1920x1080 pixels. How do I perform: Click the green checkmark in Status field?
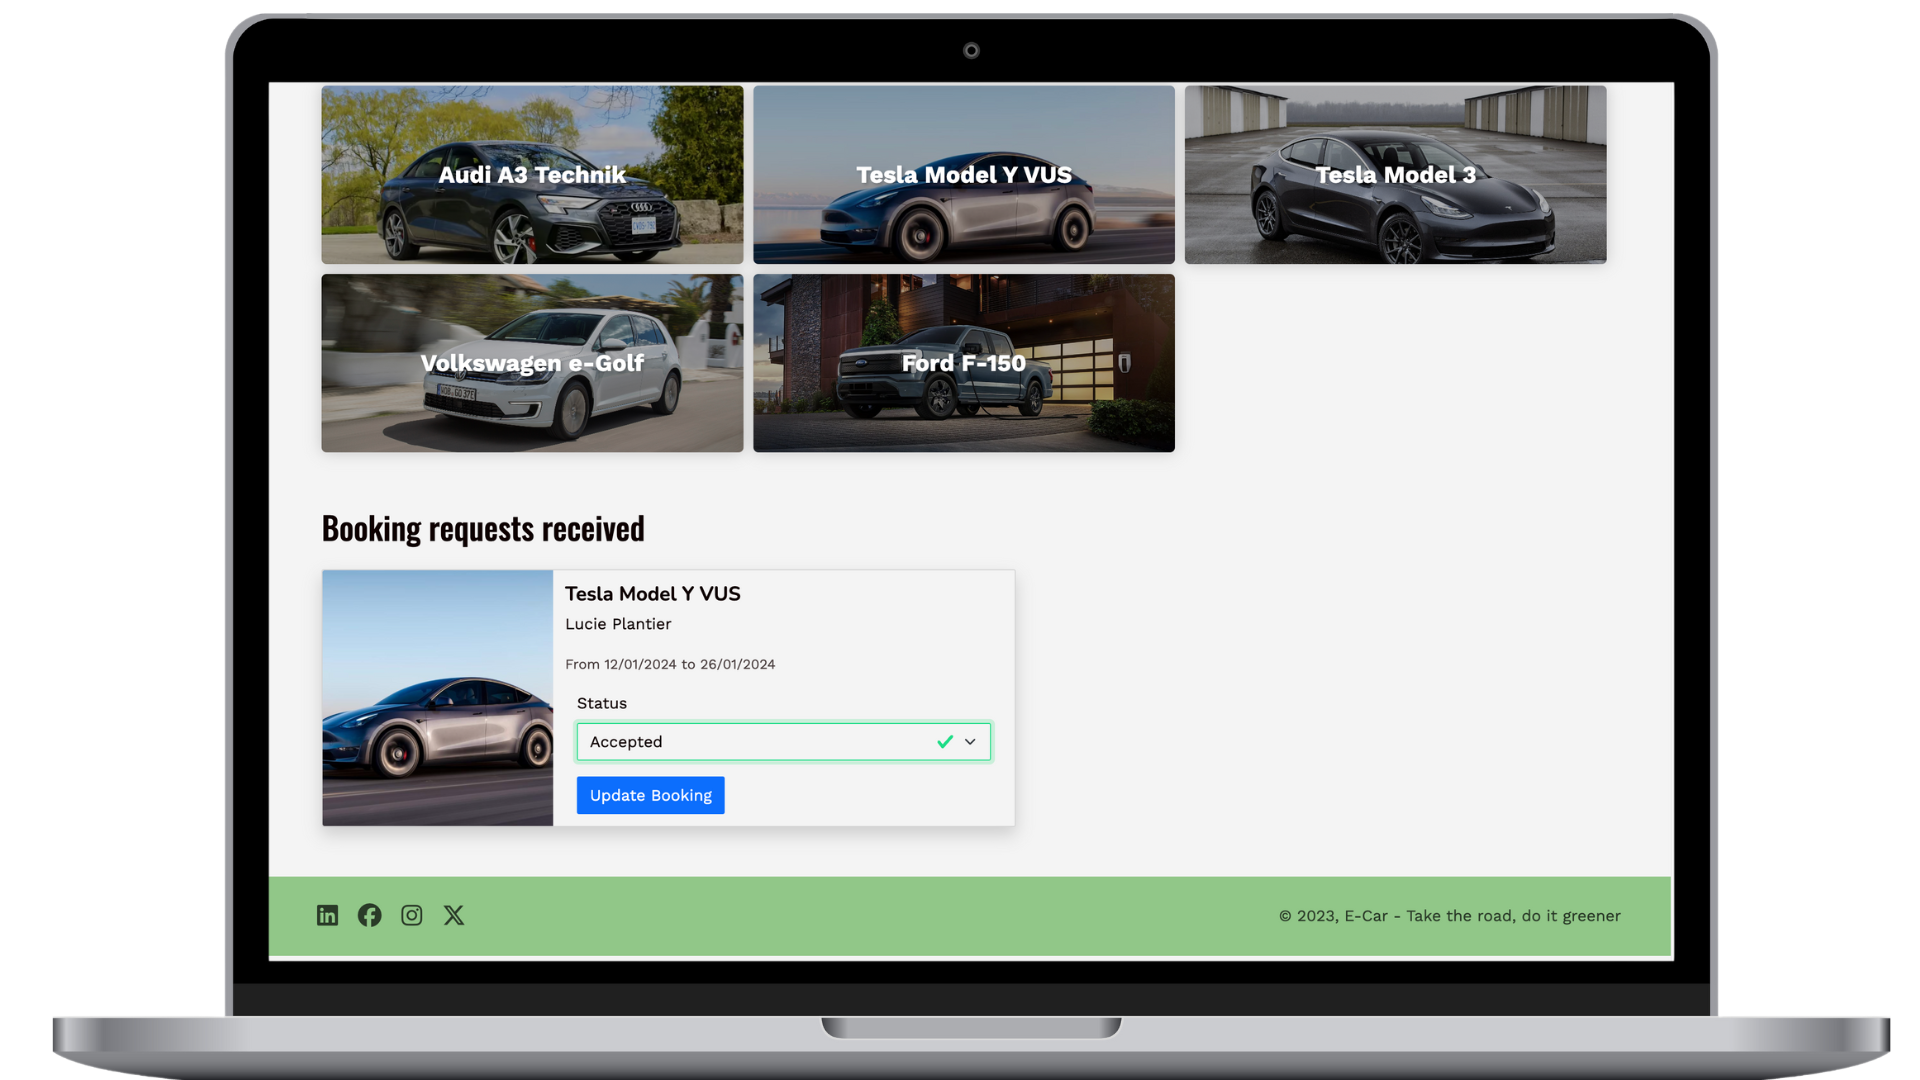pos(944,742)
